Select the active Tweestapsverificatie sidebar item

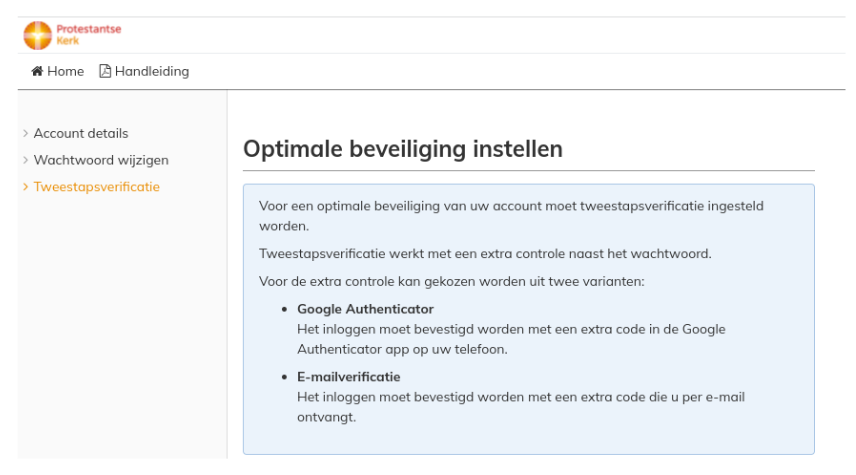(97, 187)
